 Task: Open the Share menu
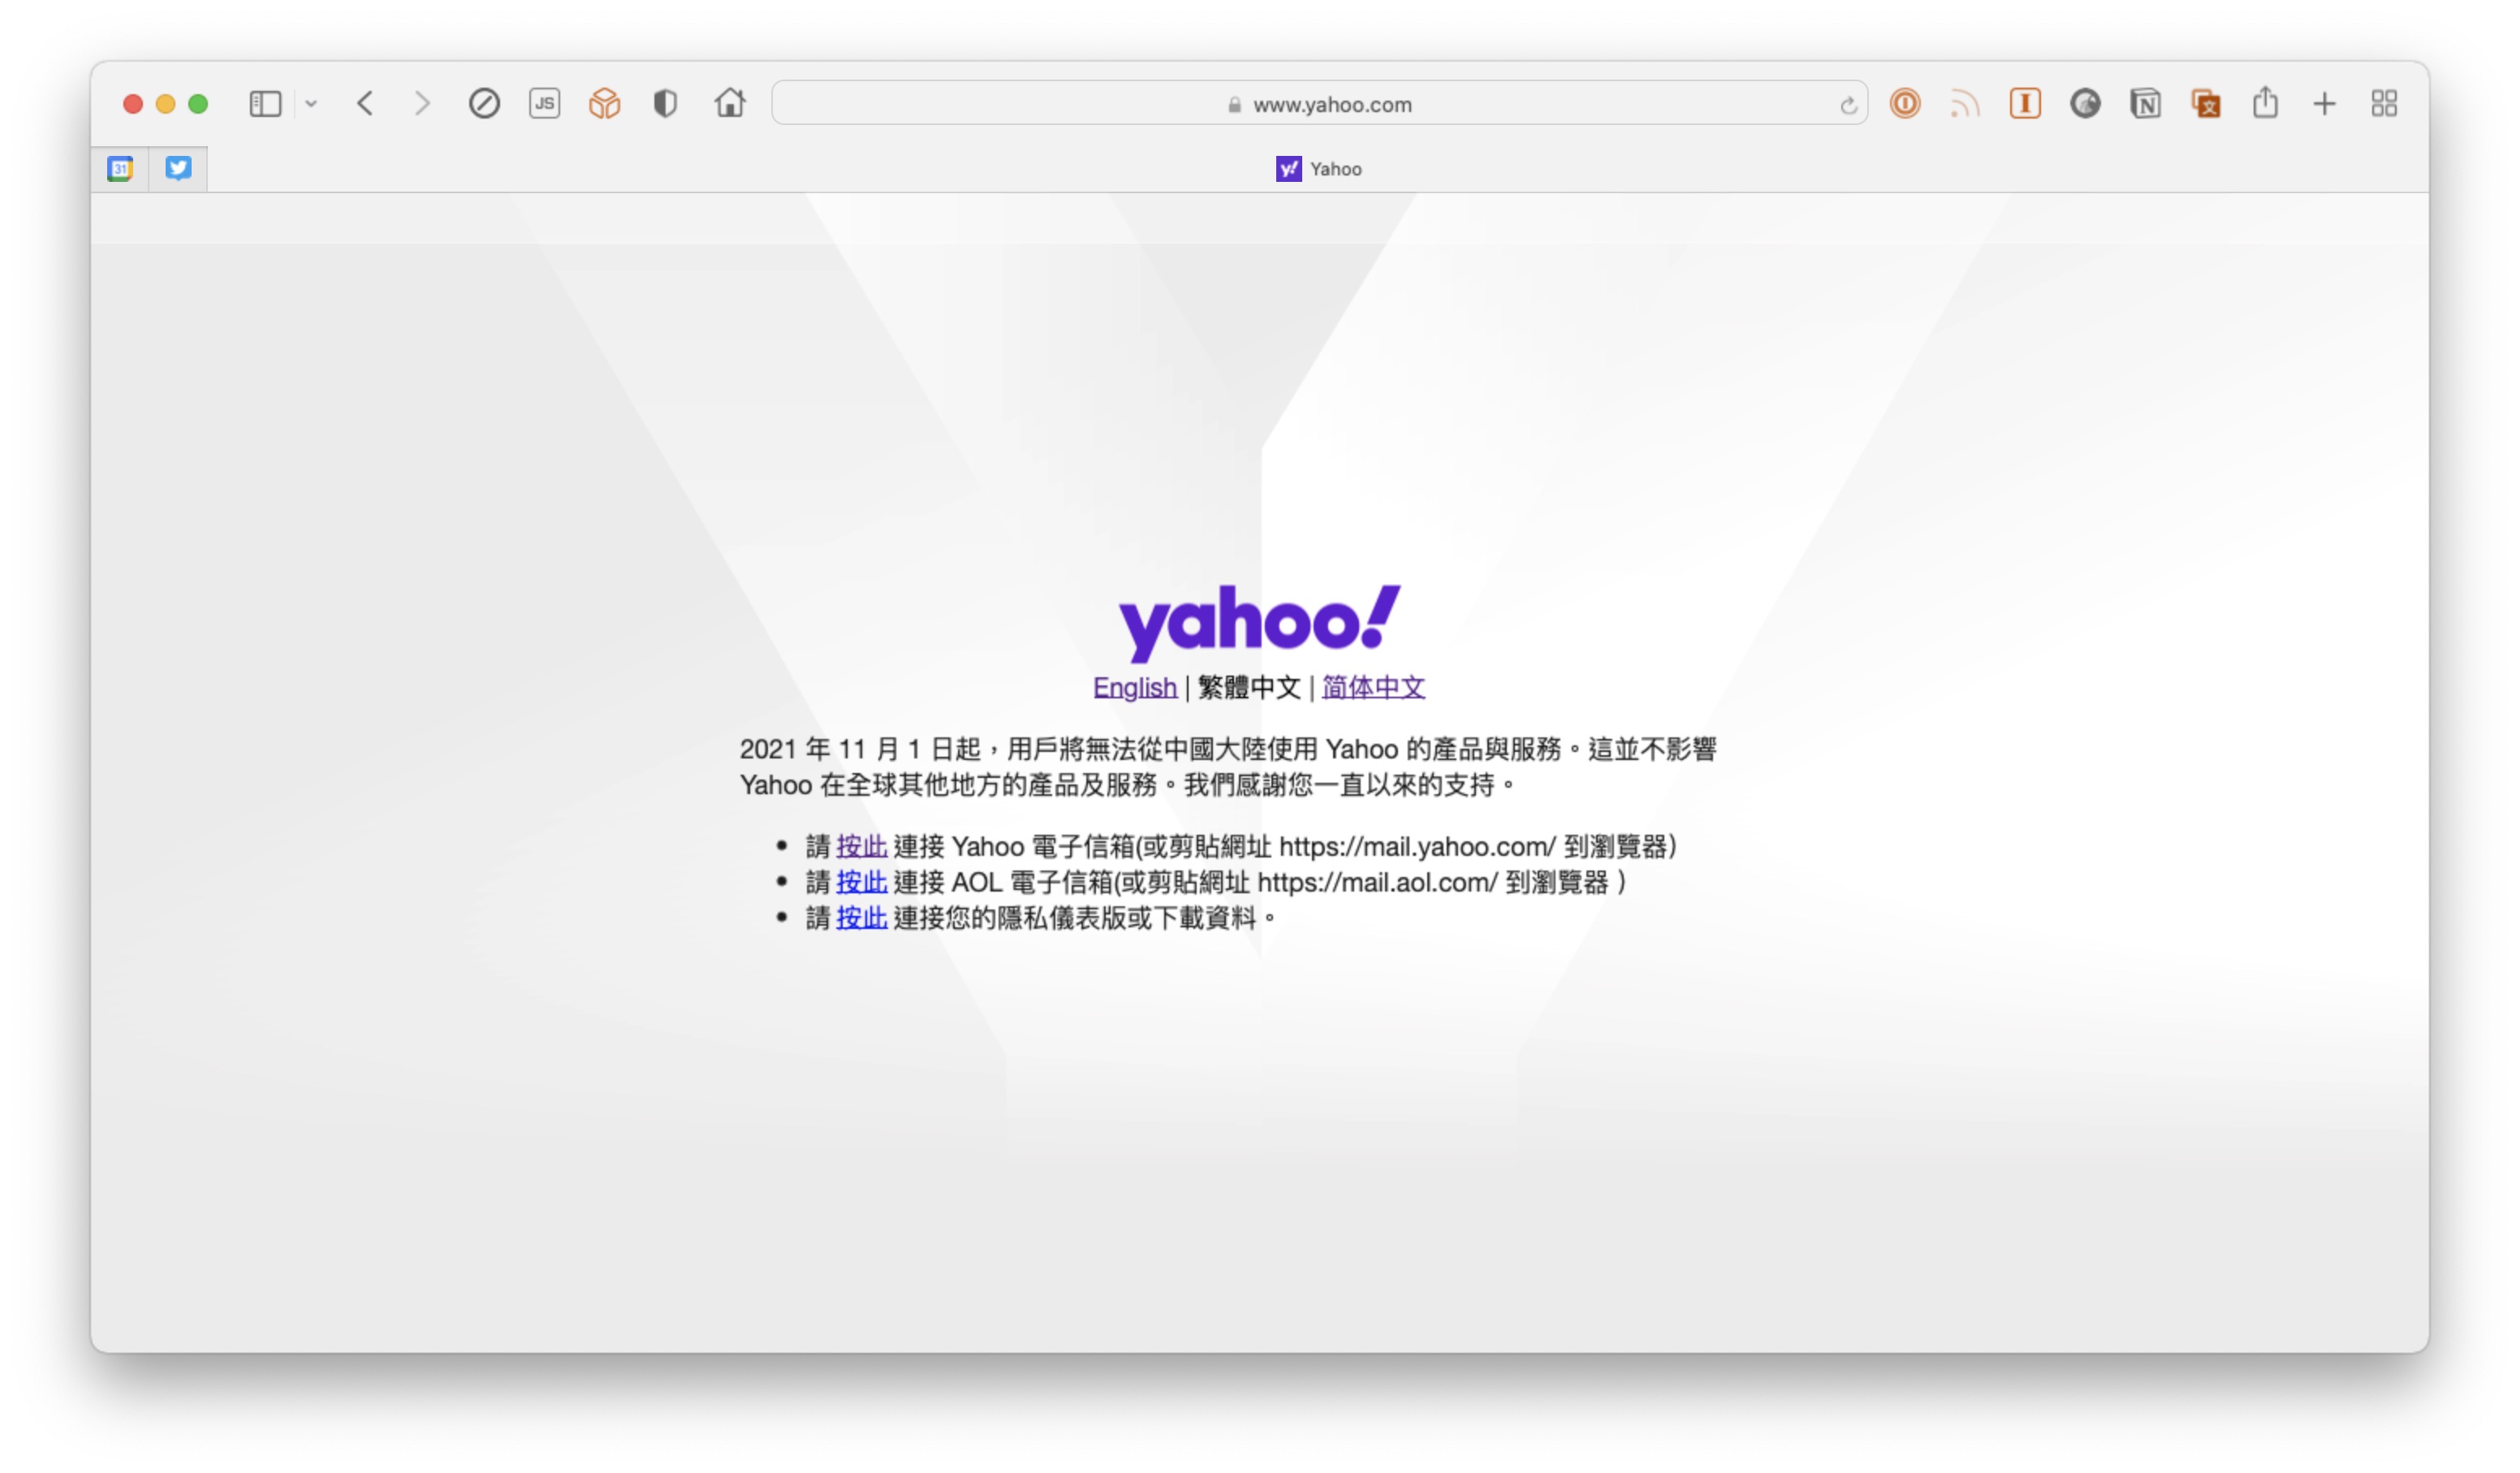point(2265,103)
